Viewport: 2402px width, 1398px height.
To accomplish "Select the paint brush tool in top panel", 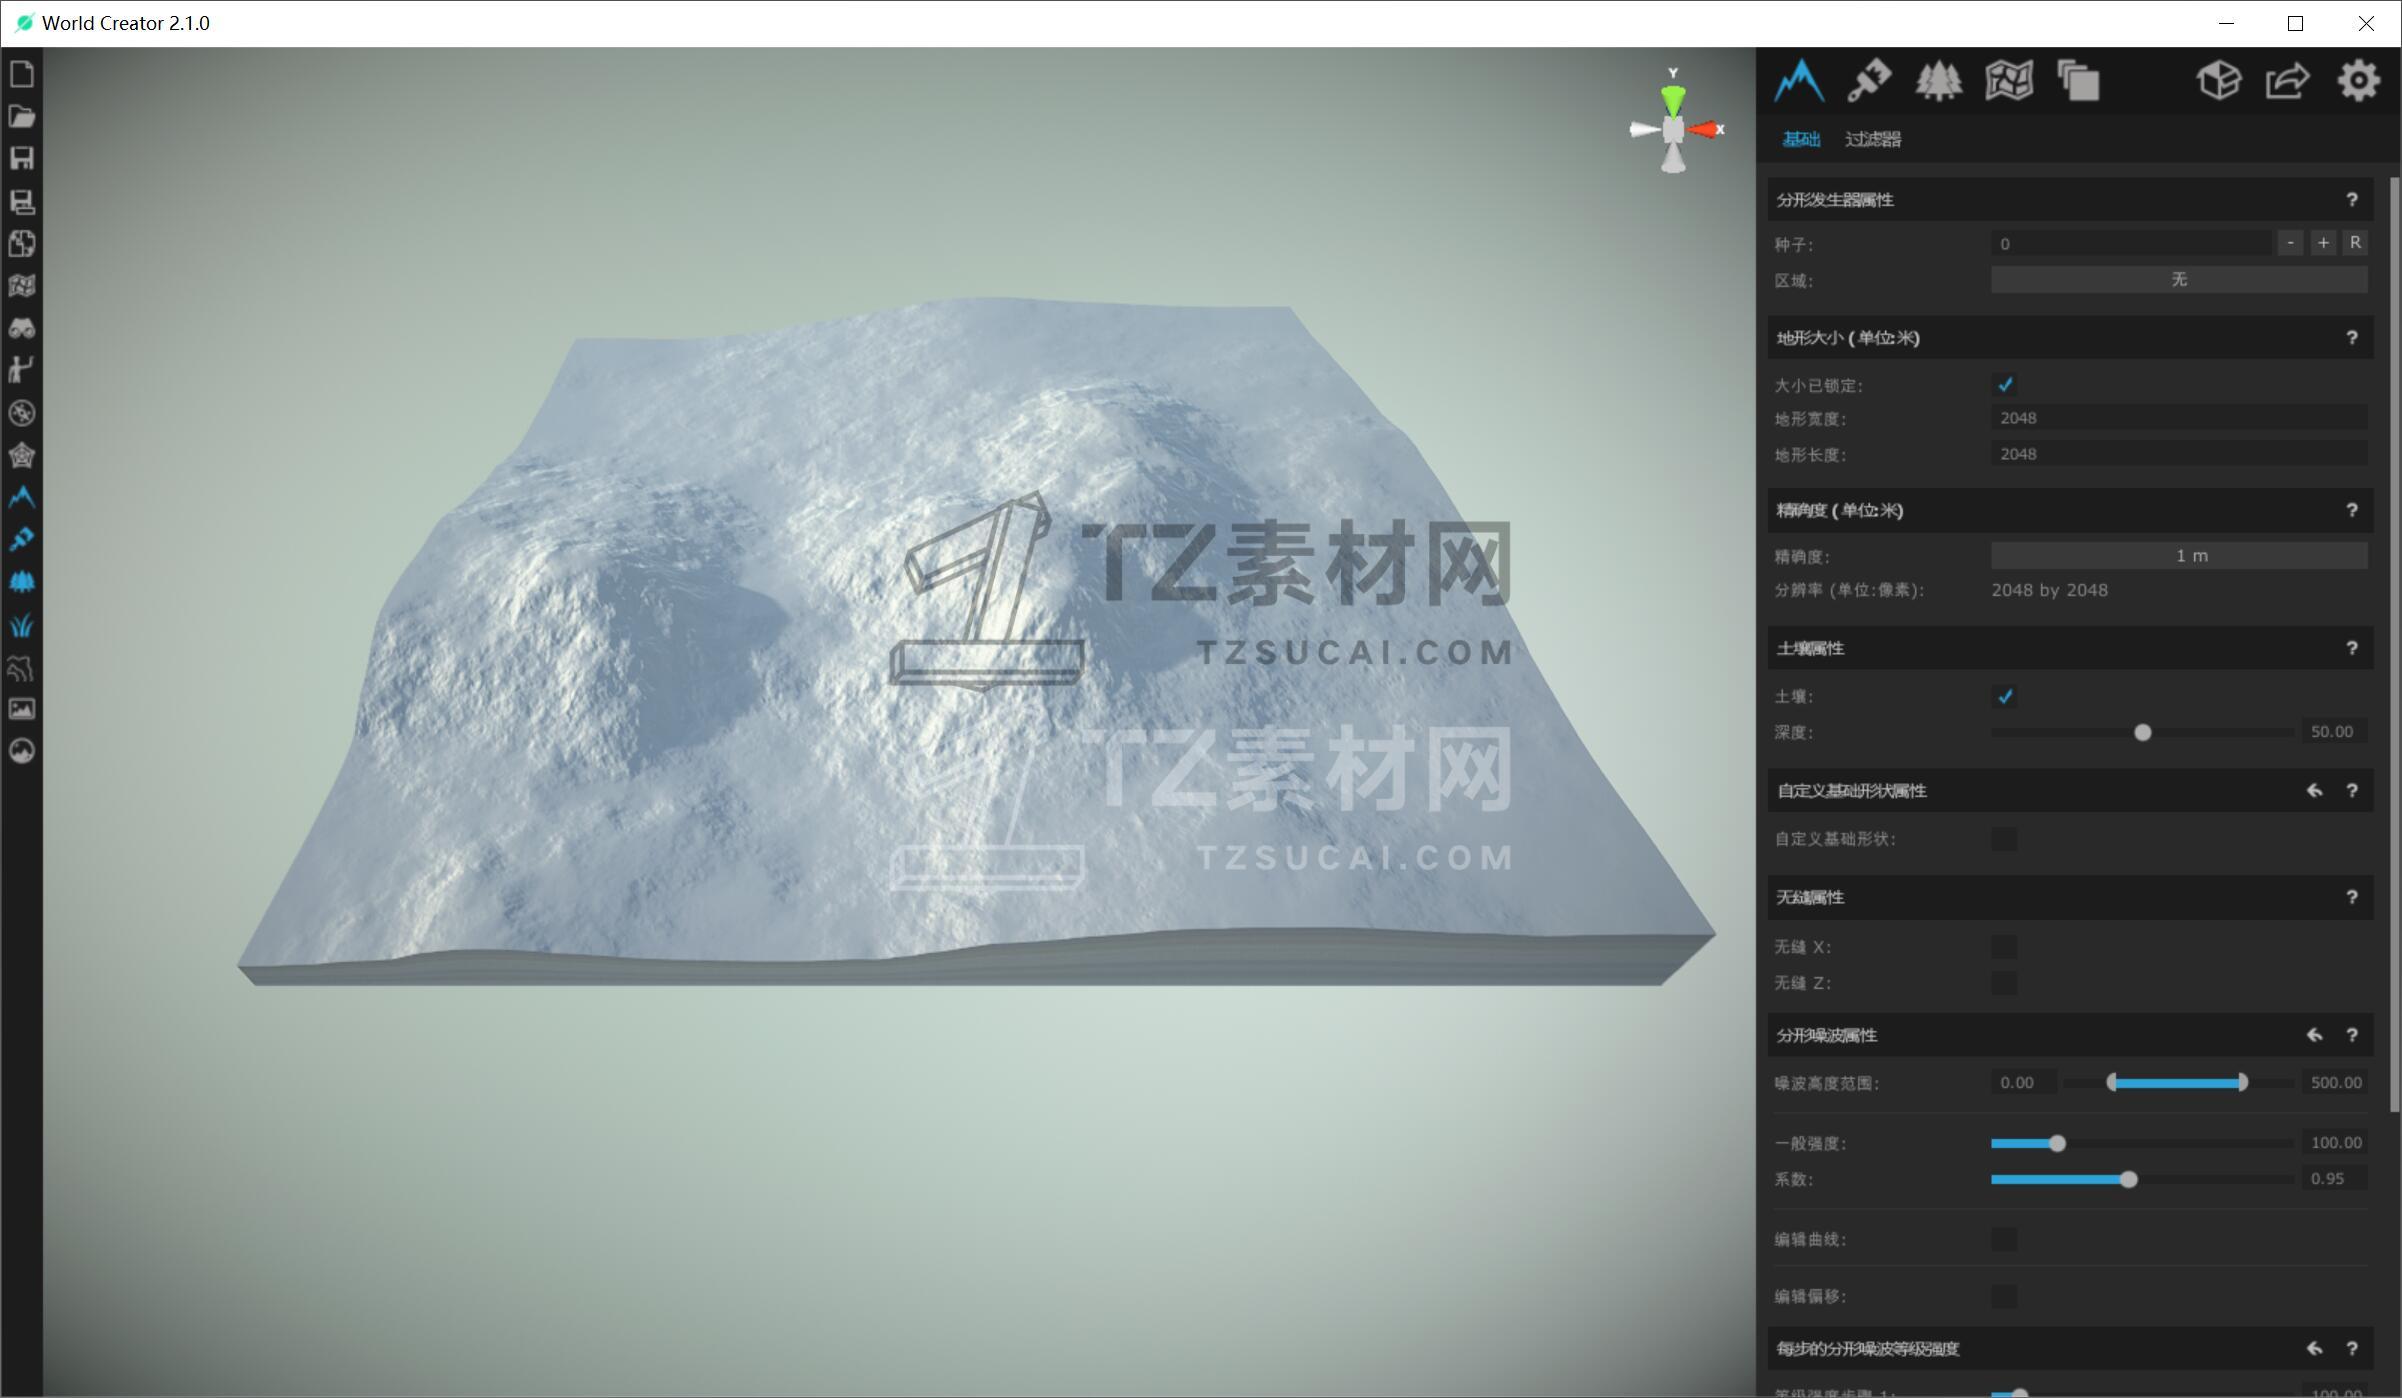I will 1868,81.
